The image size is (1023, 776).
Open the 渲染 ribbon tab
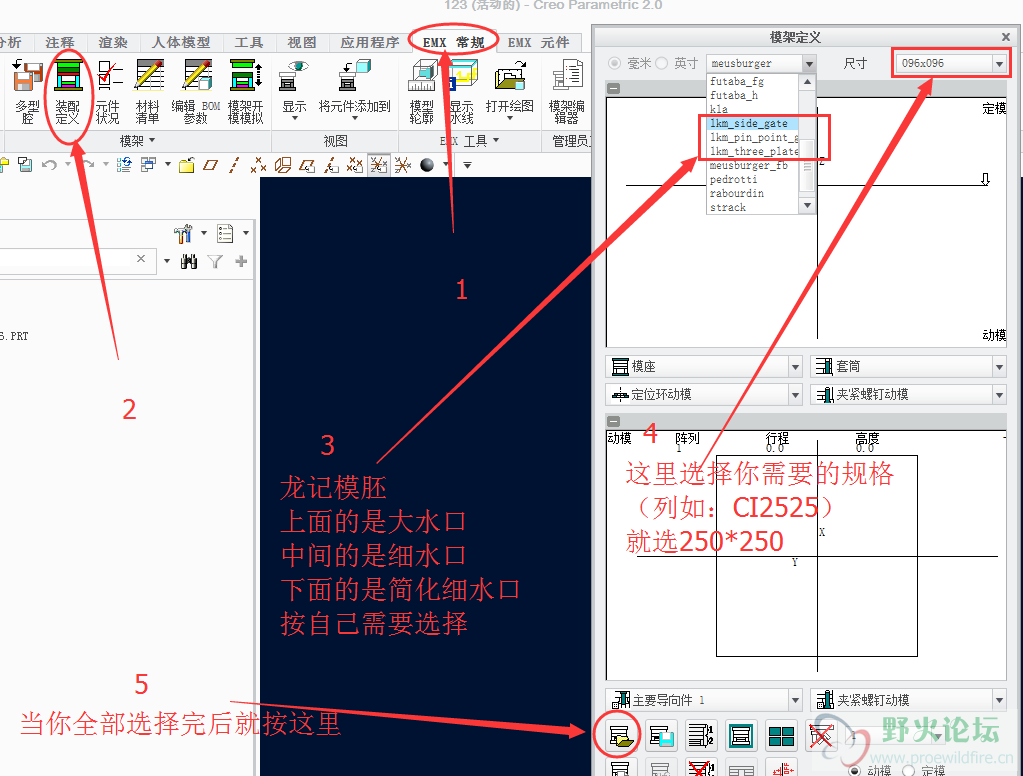click(x=114, y=42)
